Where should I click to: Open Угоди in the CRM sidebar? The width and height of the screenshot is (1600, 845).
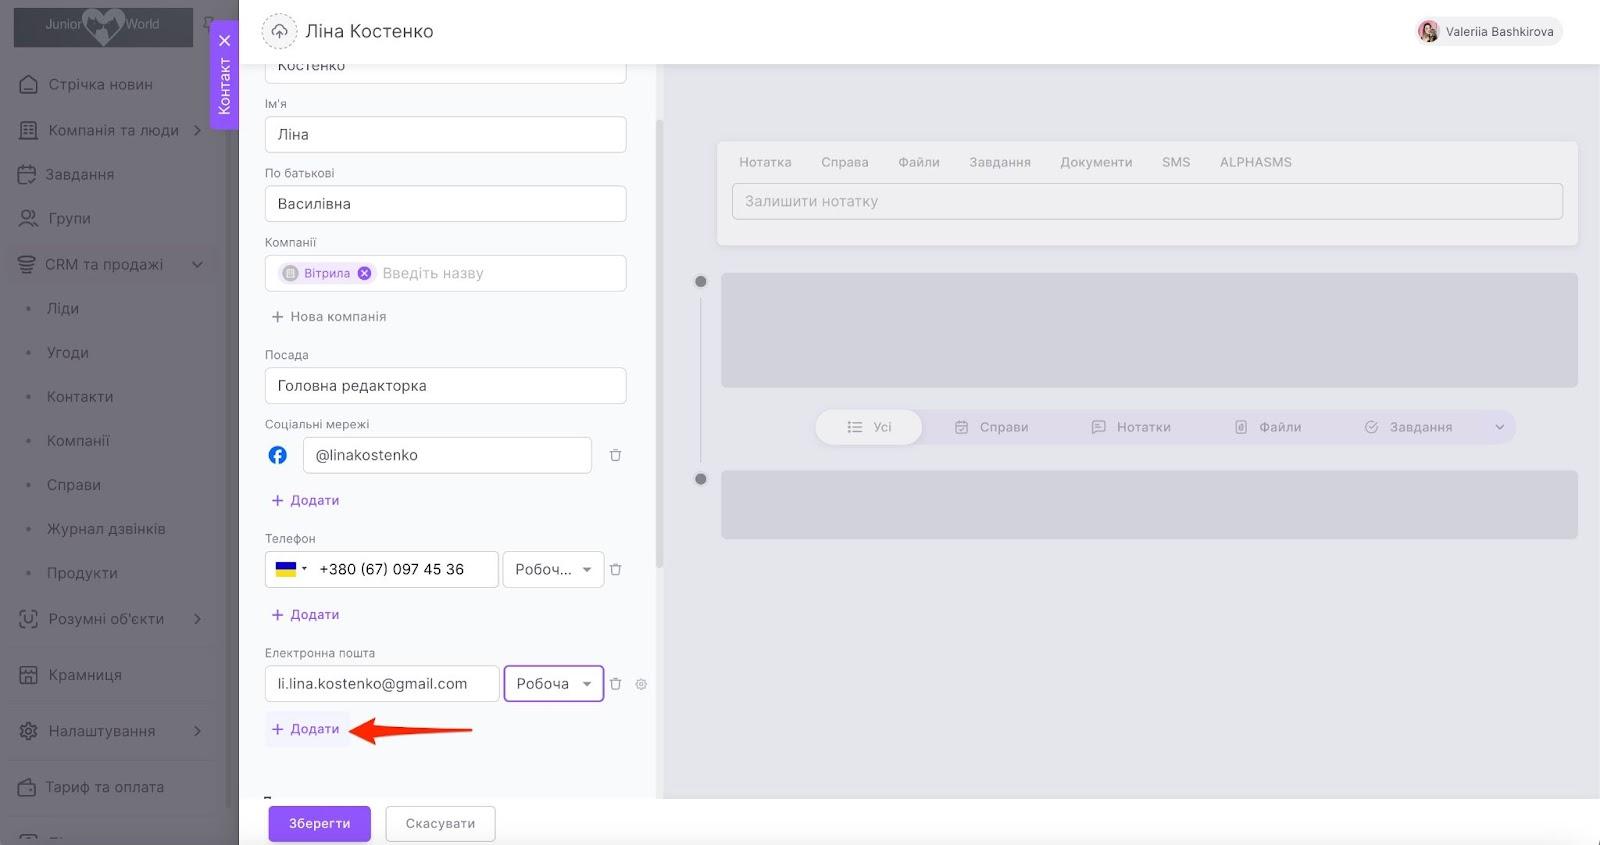[x=68, y=353]
